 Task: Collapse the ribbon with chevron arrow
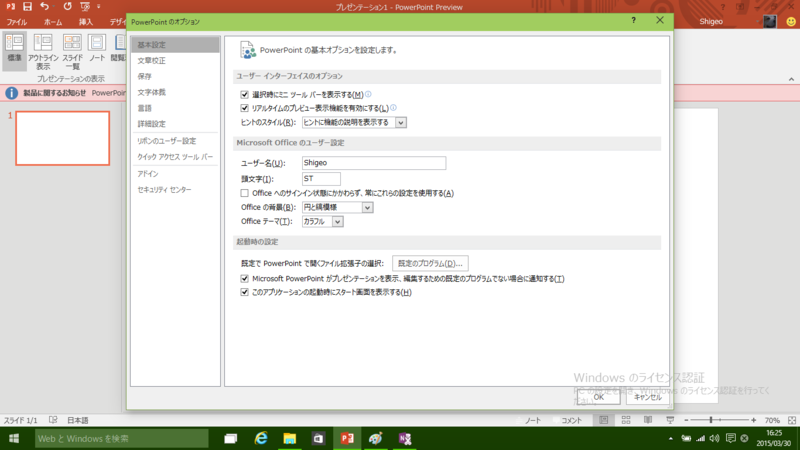coord(791,79)
